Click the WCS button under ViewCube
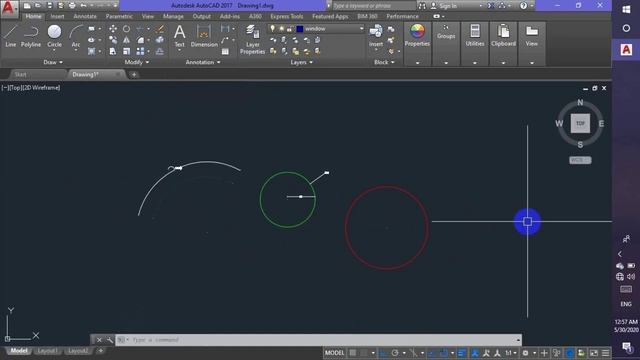Image resolution: width=640 pixels, height=360 pixels. coord(580,160)
